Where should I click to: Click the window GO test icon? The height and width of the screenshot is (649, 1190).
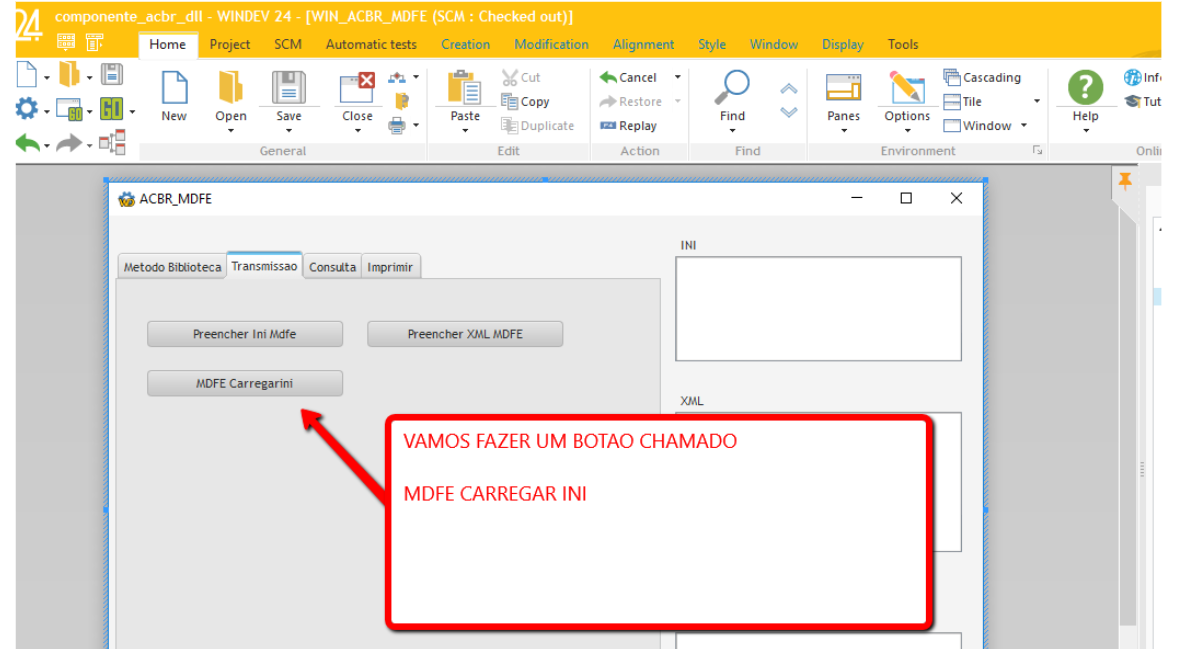click(x=69, y=110)
